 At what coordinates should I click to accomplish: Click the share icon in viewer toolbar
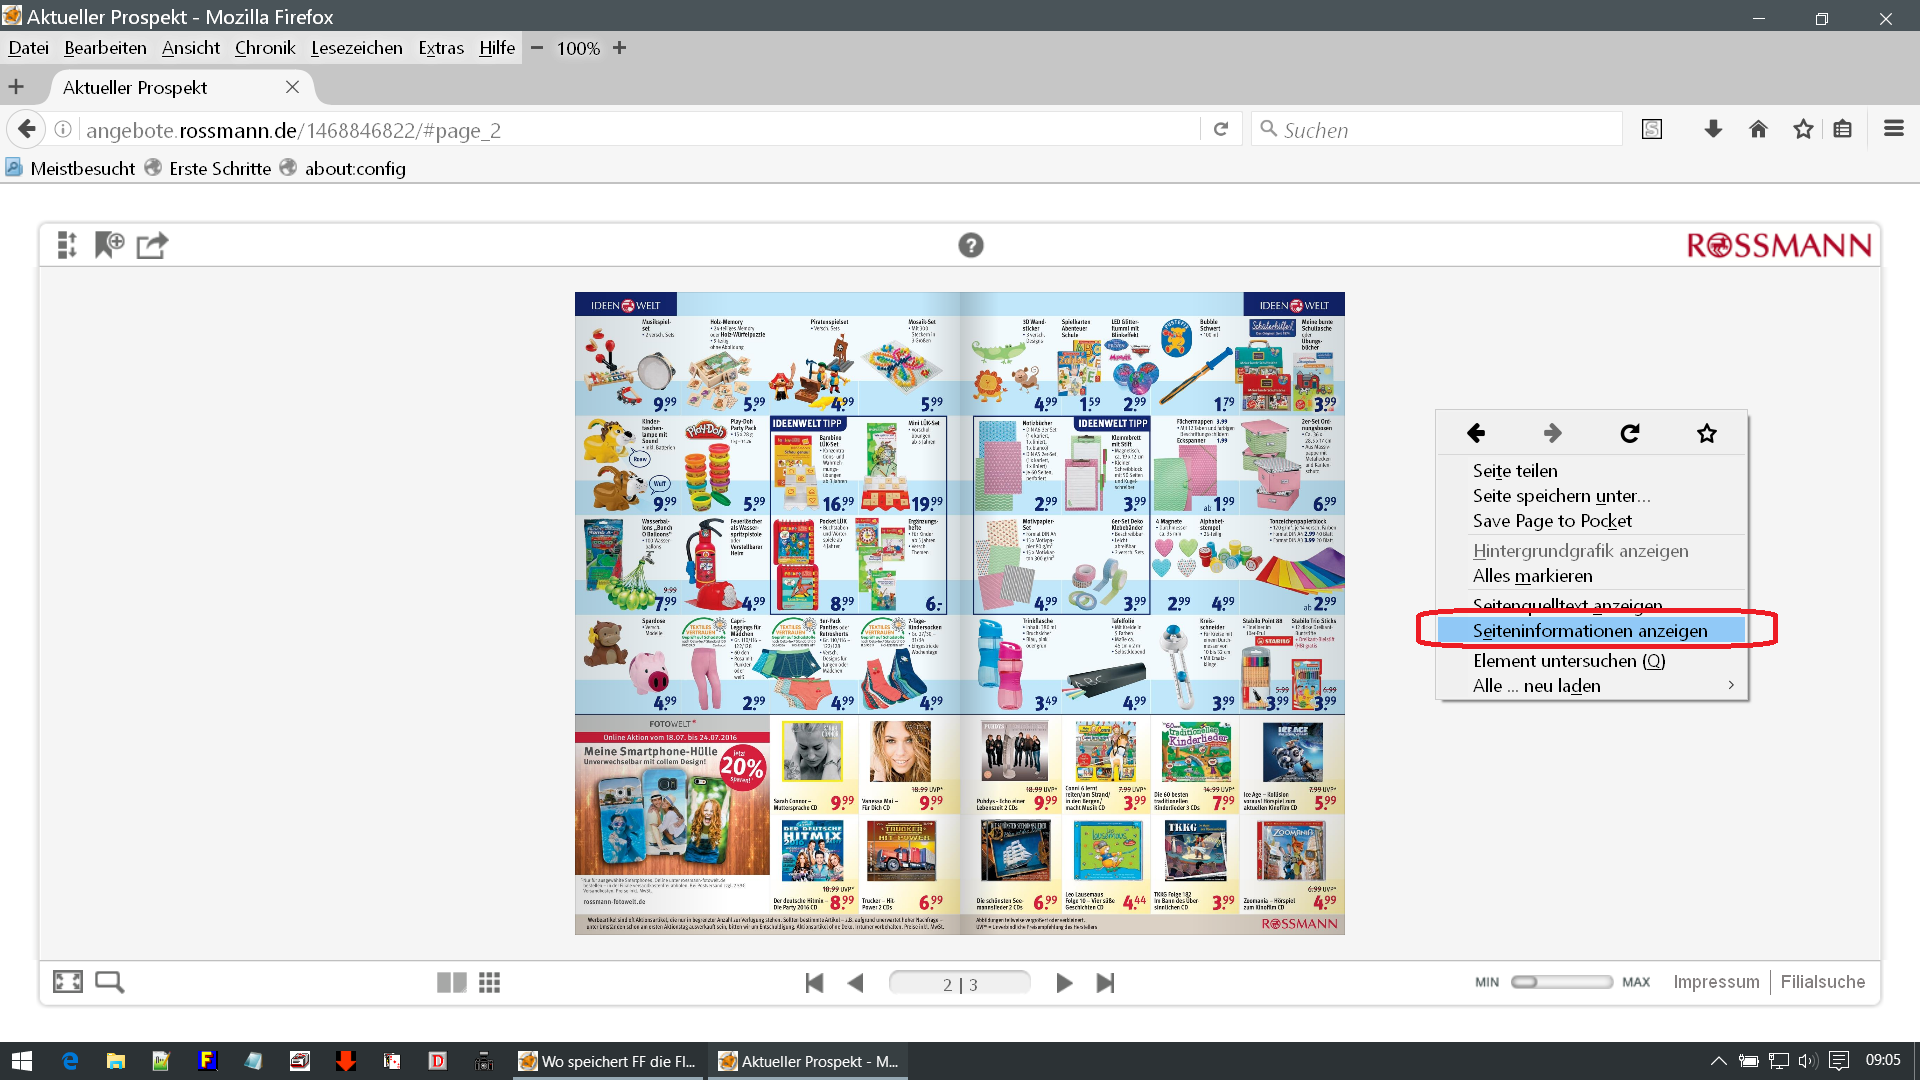click(x=152, y=245)
